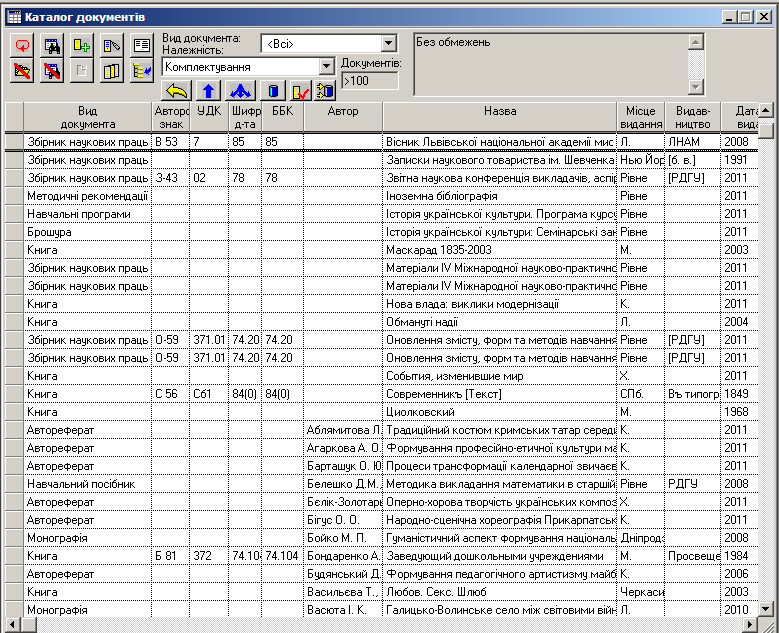Click the horizontal scrollbar left arrow
Image resolution: width=779 pixels, height=633 pixels.
point(13,625)
